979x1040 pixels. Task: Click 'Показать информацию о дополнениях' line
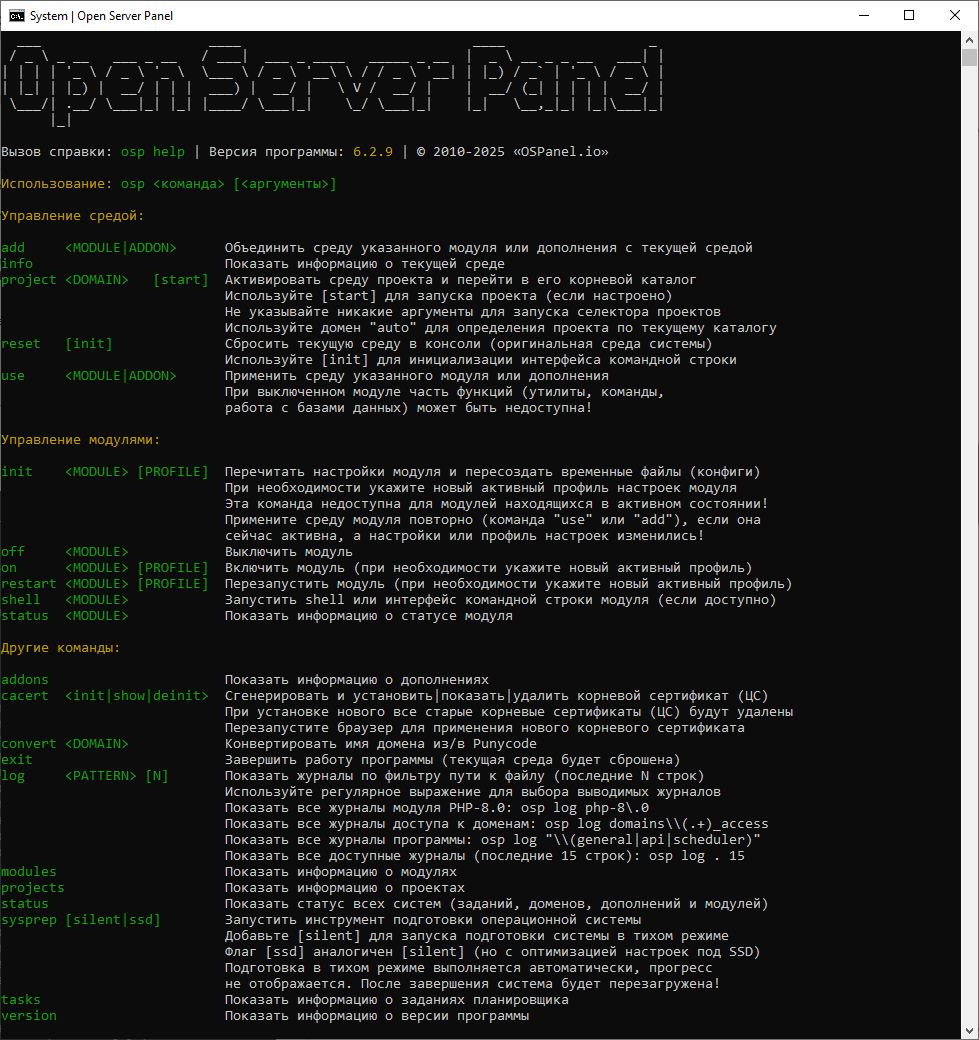coord(357,680)
